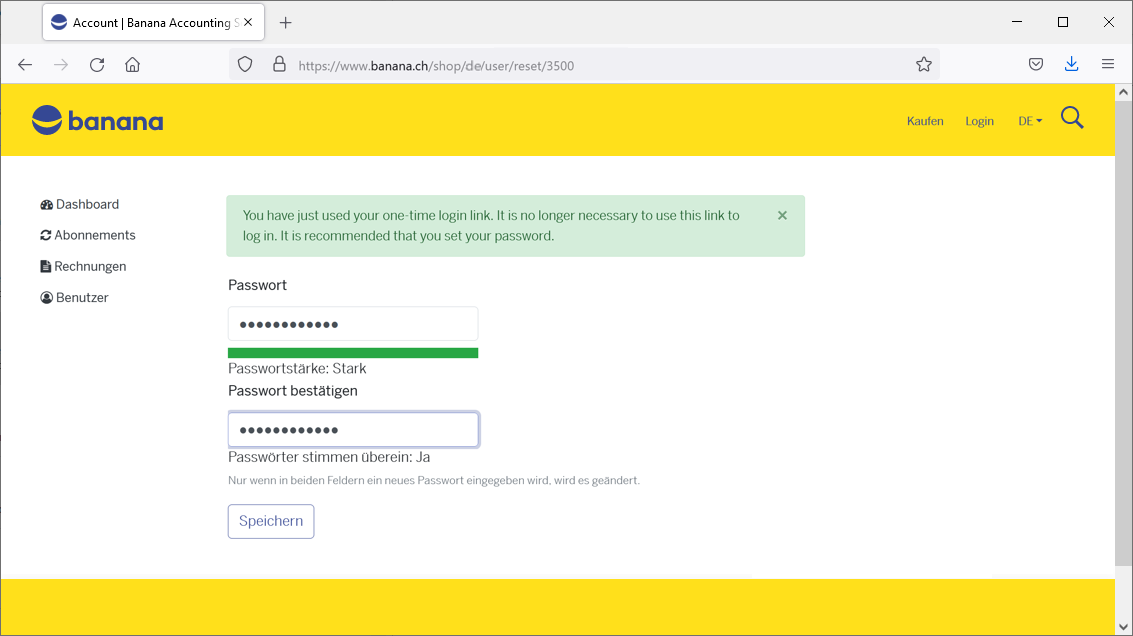
Task: Show site security lock info
Action: [279, 65]
